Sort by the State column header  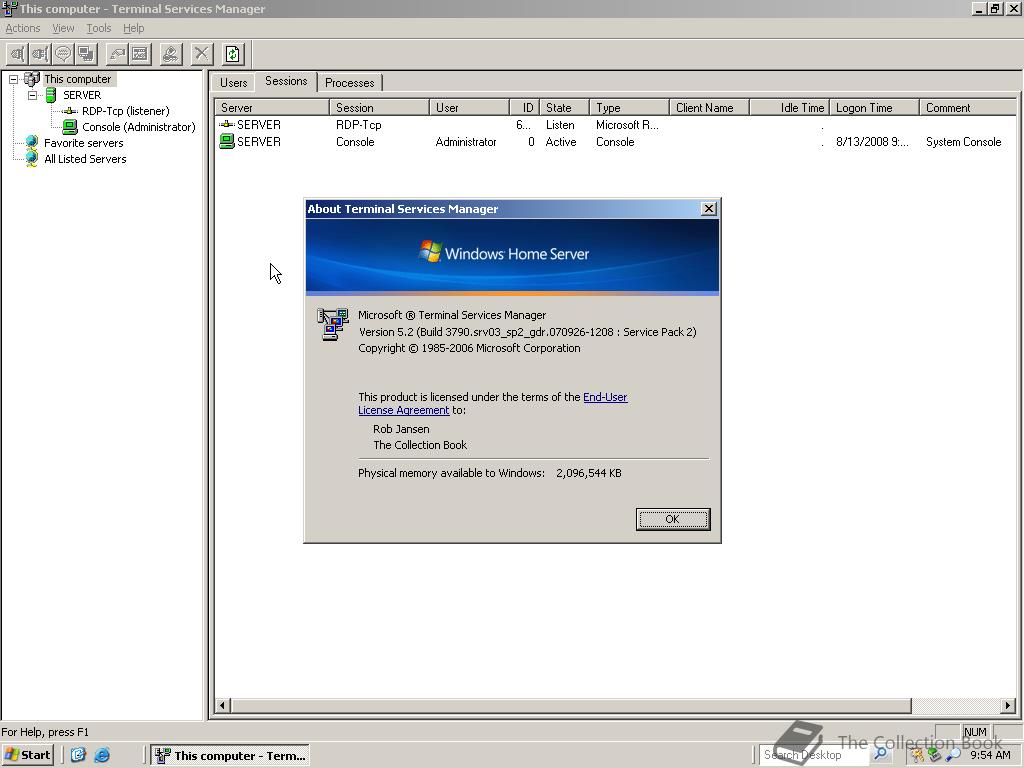pyautogui.click(x=564, y=108)
